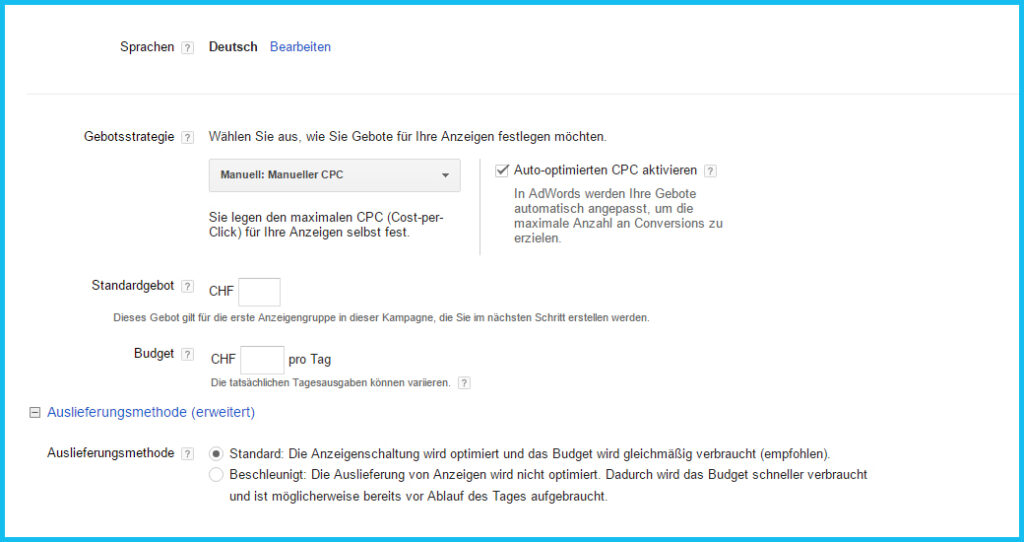Open the Manuell: Manueller CPC dropdown
Viewport: 1024px width, 542px height.
[334, 175]
